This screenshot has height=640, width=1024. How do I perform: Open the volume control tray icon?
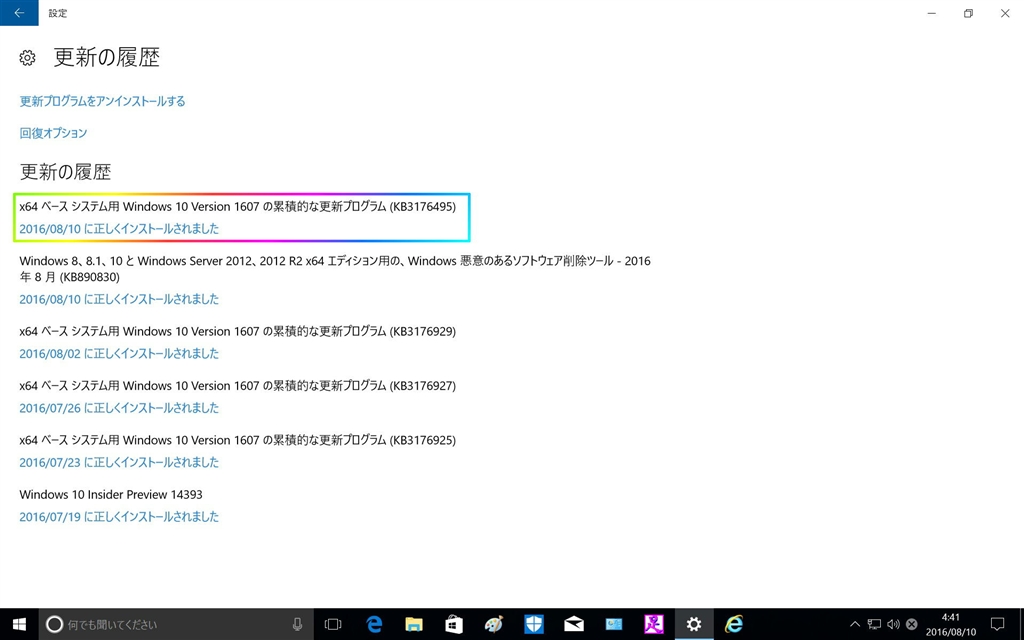click(x=893, y=624)
